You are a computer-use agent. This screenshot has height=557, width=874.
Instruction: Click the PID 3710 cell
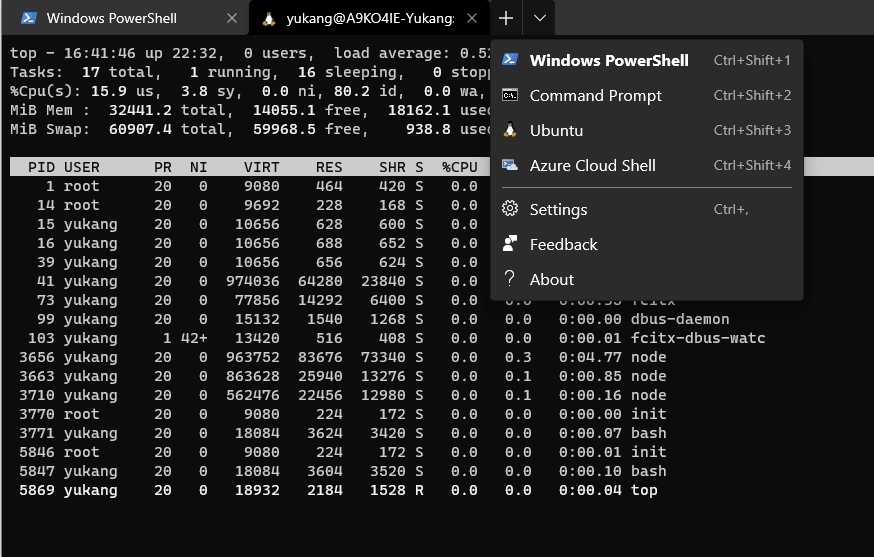pos(37,395)
